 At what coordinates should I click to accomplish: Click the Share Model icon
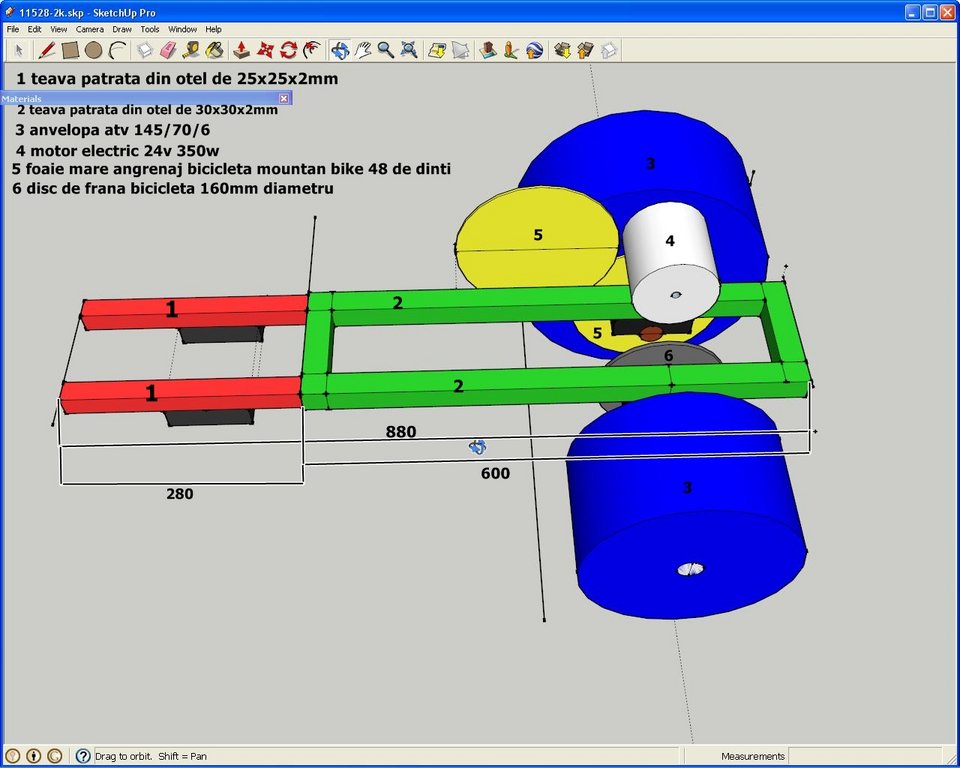(585, 50)
